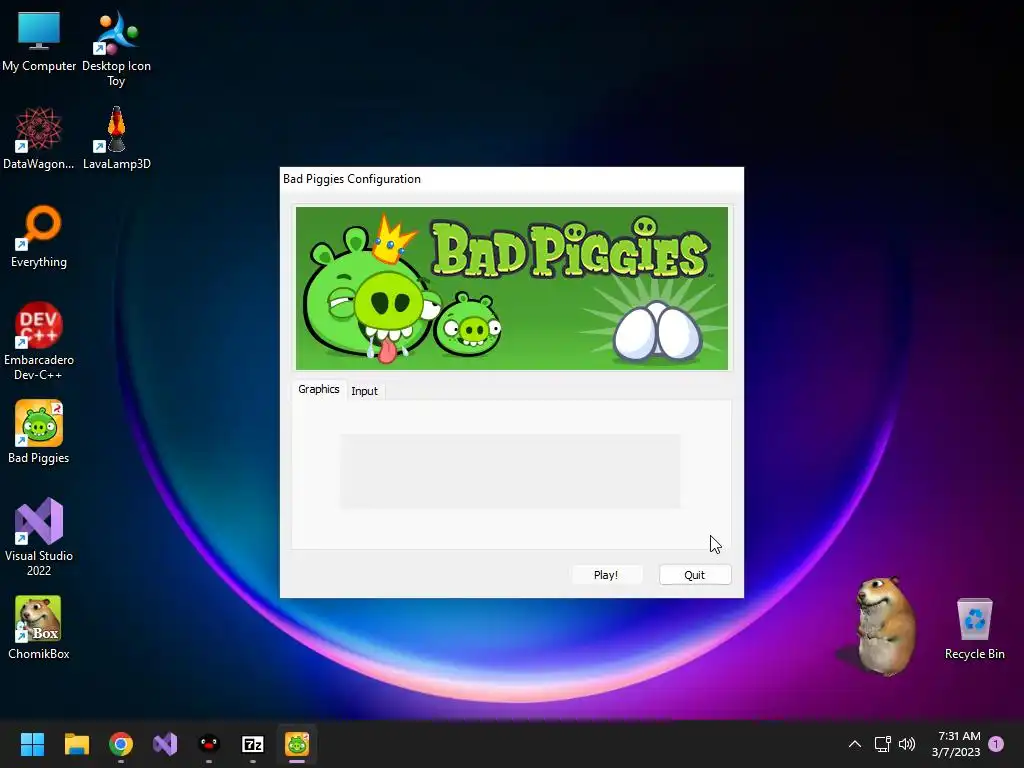Expand the hidden system tray icons
This screenshot has height=768, width=1024.
click(855, 744)
